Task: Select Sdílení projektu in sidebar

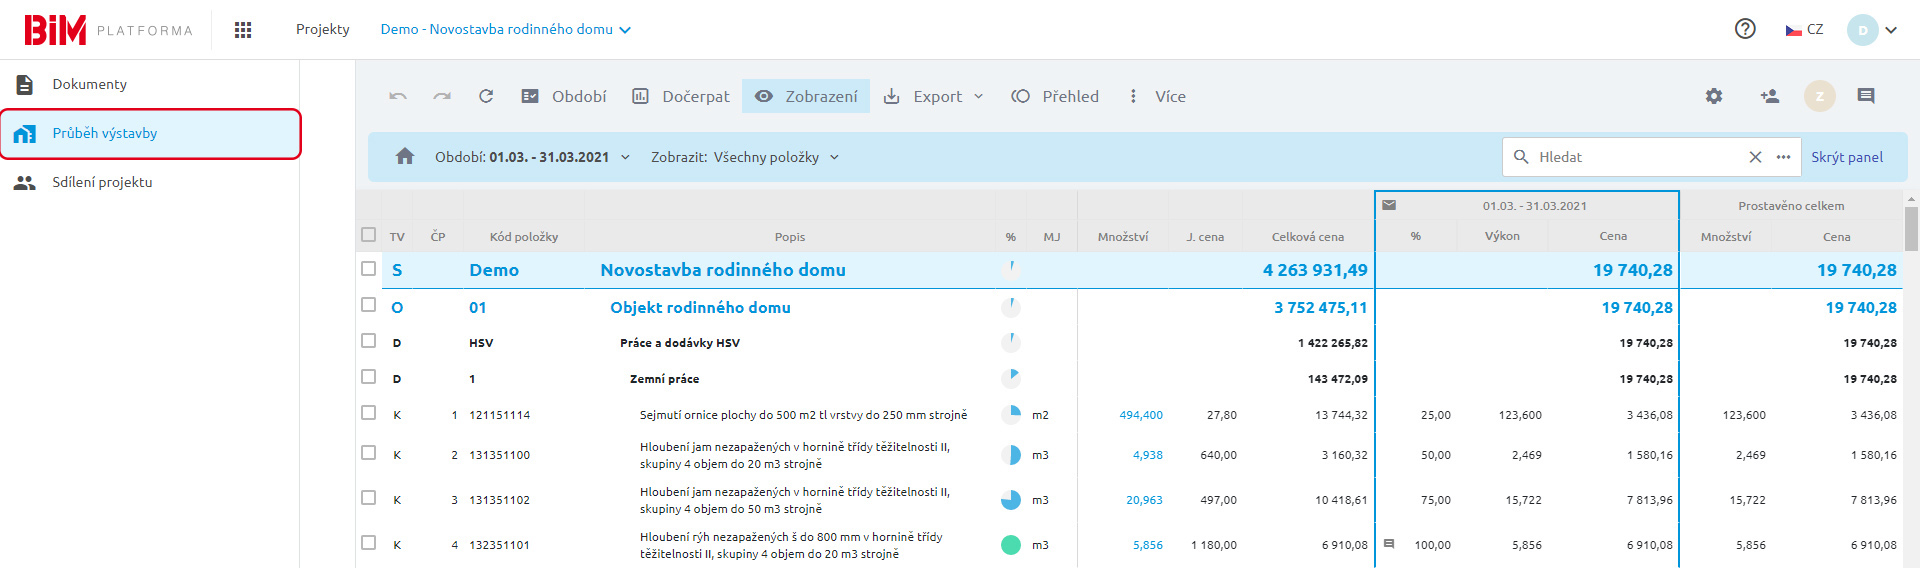Action: click(x=102, y=182)
